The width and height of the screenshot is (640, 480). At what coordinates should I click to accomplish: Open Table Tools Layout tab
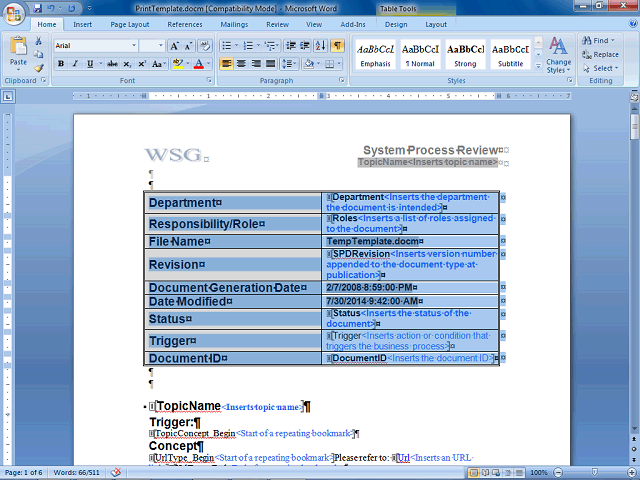pyautogui.click(x=436, y=24)
